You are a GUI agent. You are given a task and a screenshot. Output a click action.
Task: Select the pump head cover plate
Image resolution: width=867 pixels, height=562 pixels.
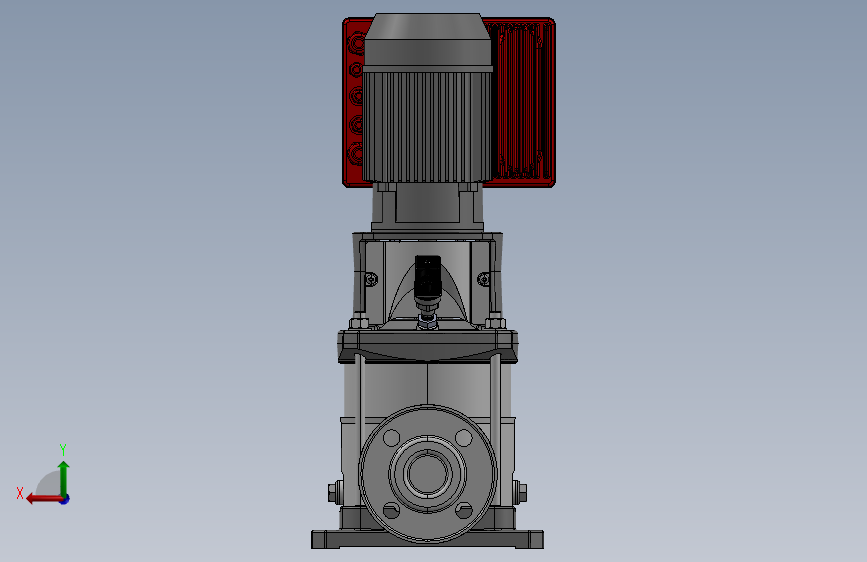tap(427, 346)
